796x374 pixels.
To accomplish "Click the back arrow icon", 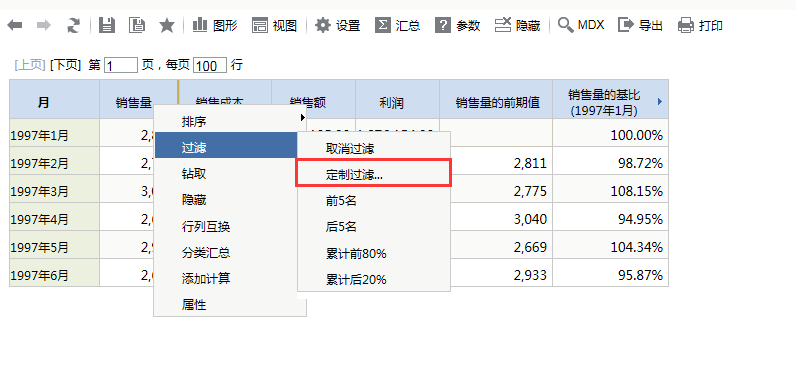I will tap(15, 25).
